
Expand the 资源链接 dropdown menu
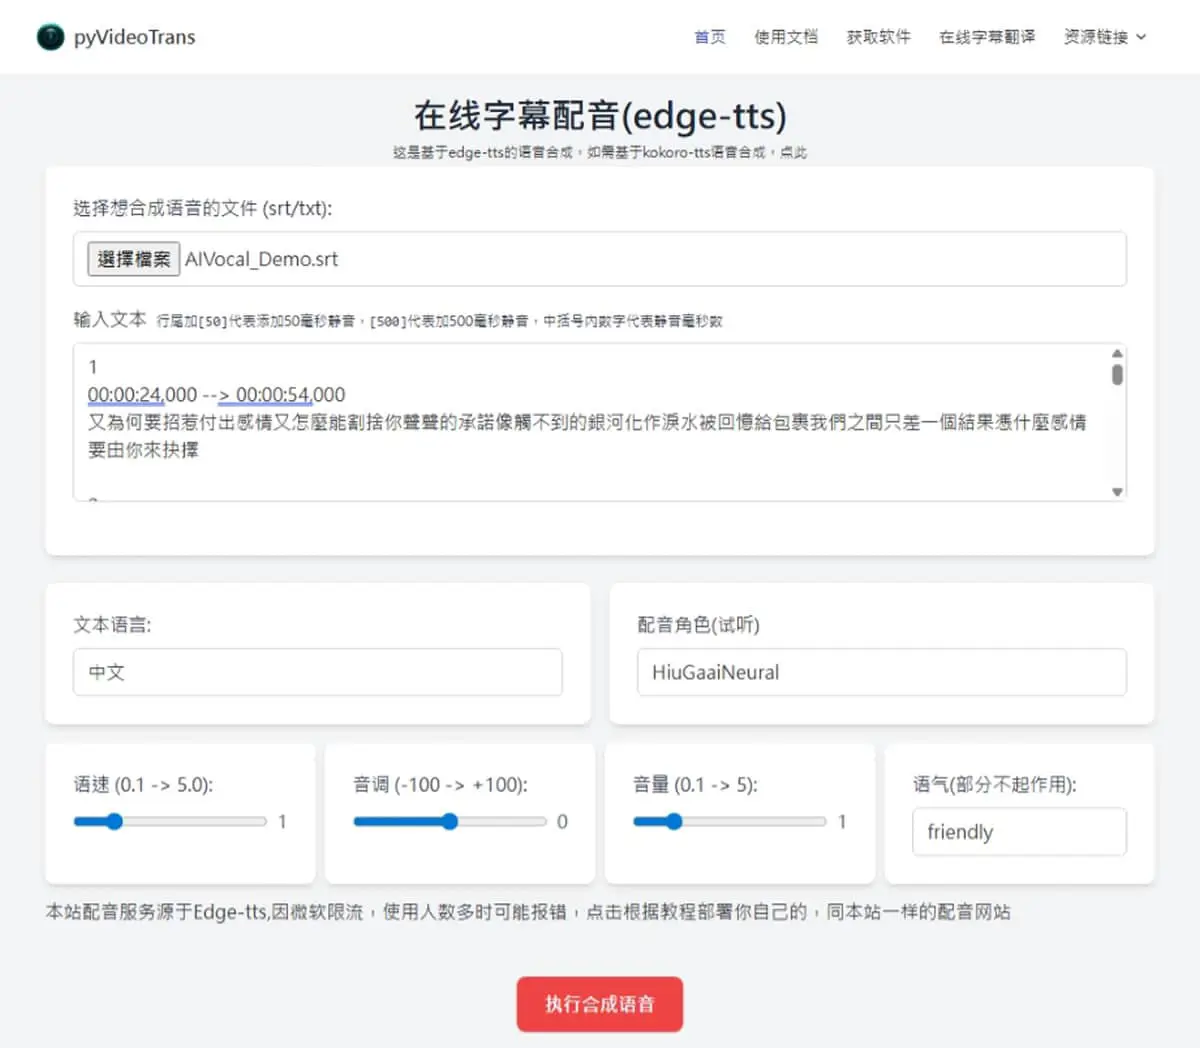pos(1105,37)
